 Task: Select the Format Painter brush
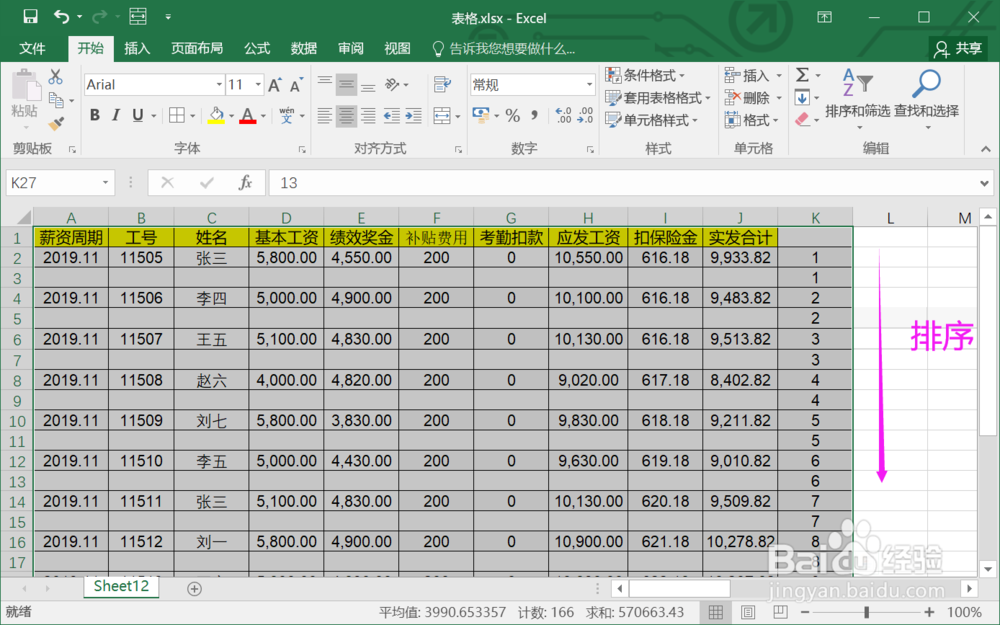(x=56, y=123)
